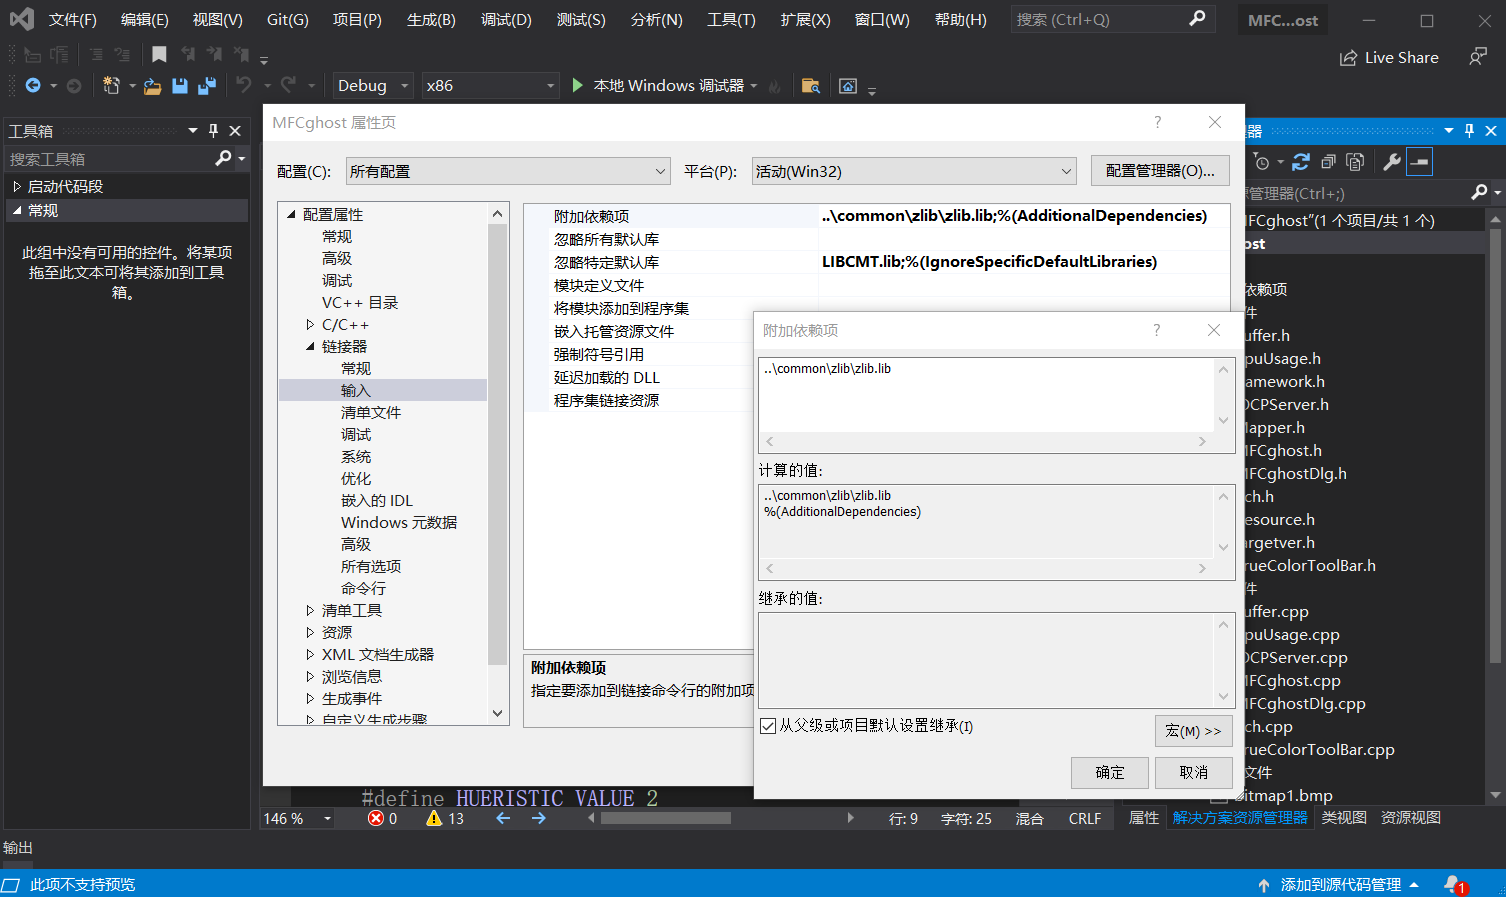This screenshot has width=1506, height=897.
Task: Click the Save file toolbar icon
Action: (180, 86)
